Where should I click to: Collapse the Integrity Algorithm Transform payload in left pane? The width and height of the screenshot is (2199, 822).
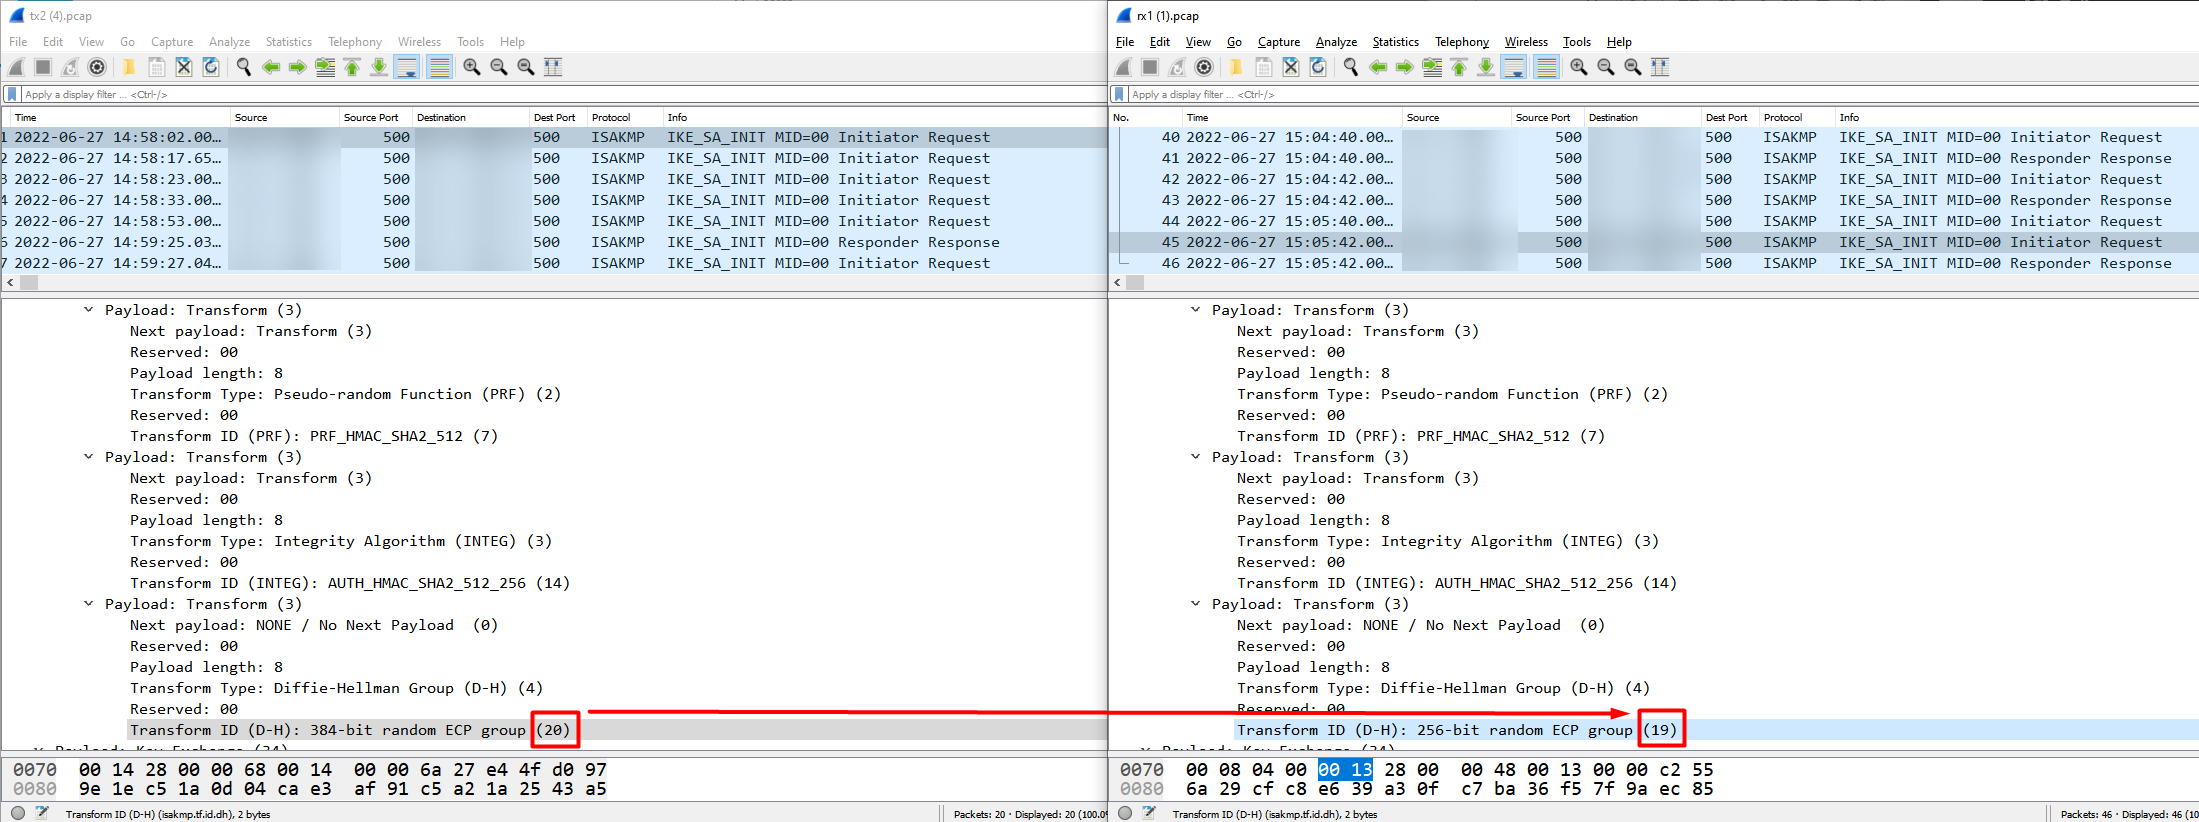click(x=89, y=457)
